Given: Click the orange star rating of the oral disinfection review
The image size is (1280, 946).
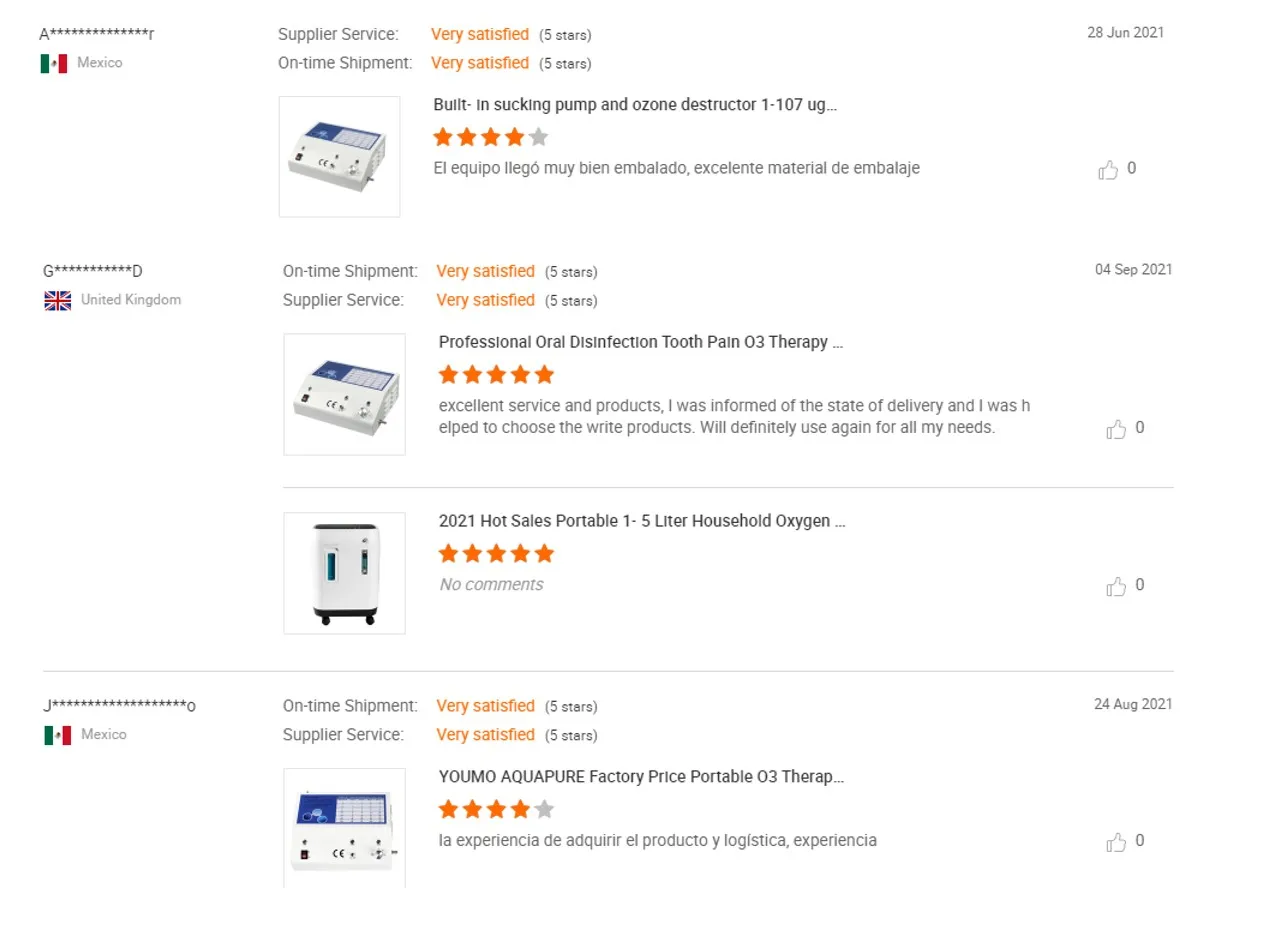Looking at the screenshot, I should [x=496, y=373].
